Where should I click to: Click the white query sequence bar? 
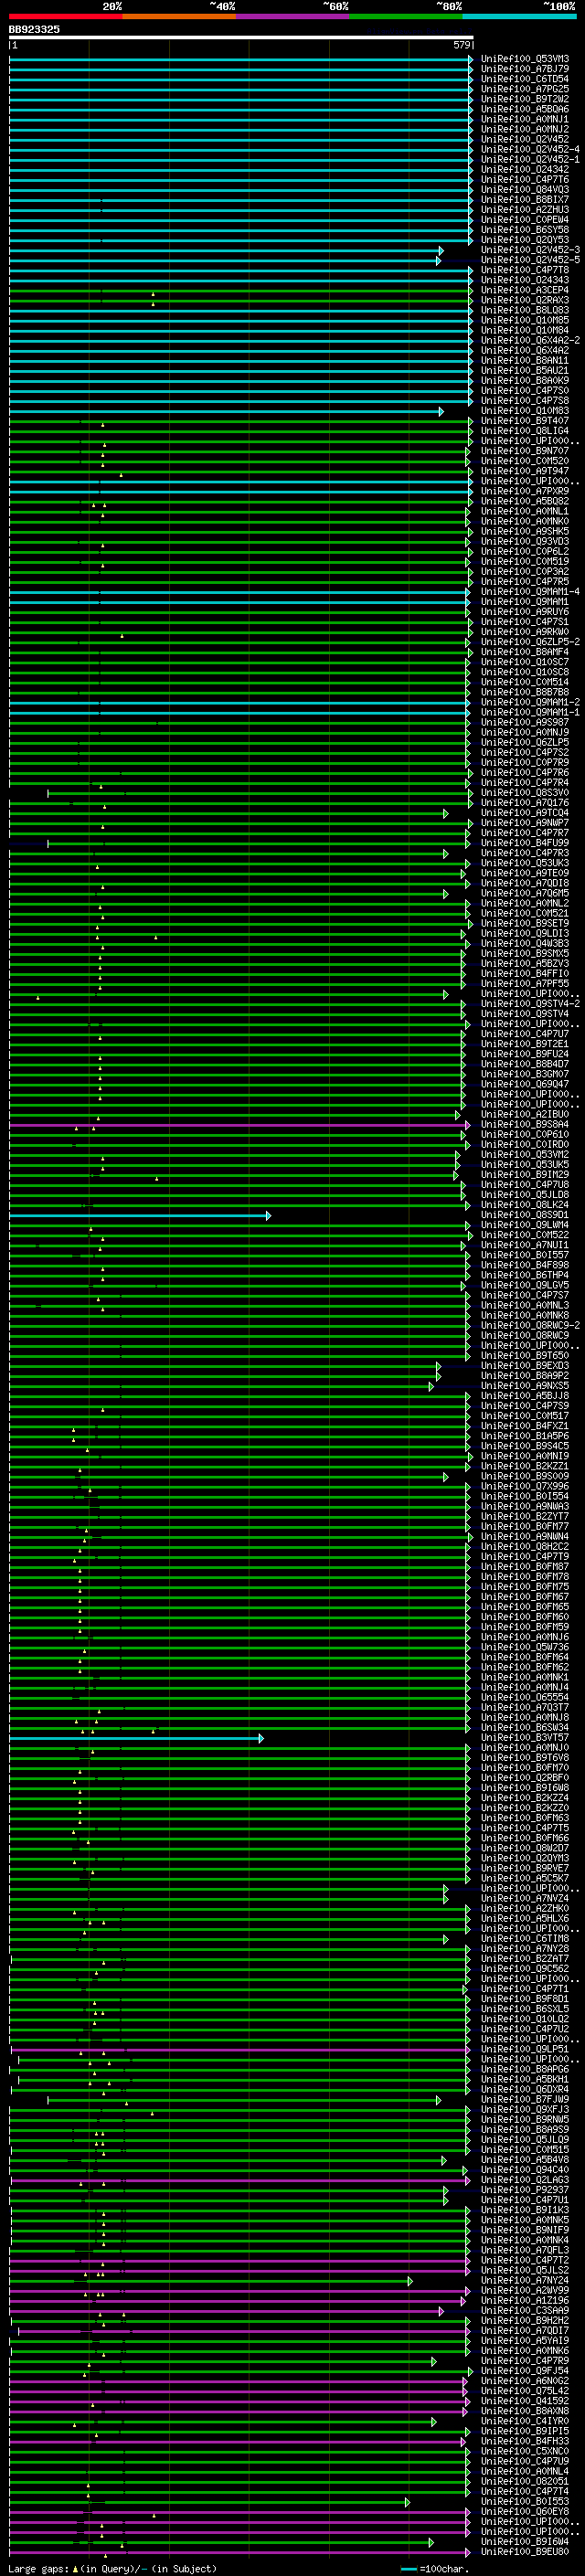click(x=240, y=37)
